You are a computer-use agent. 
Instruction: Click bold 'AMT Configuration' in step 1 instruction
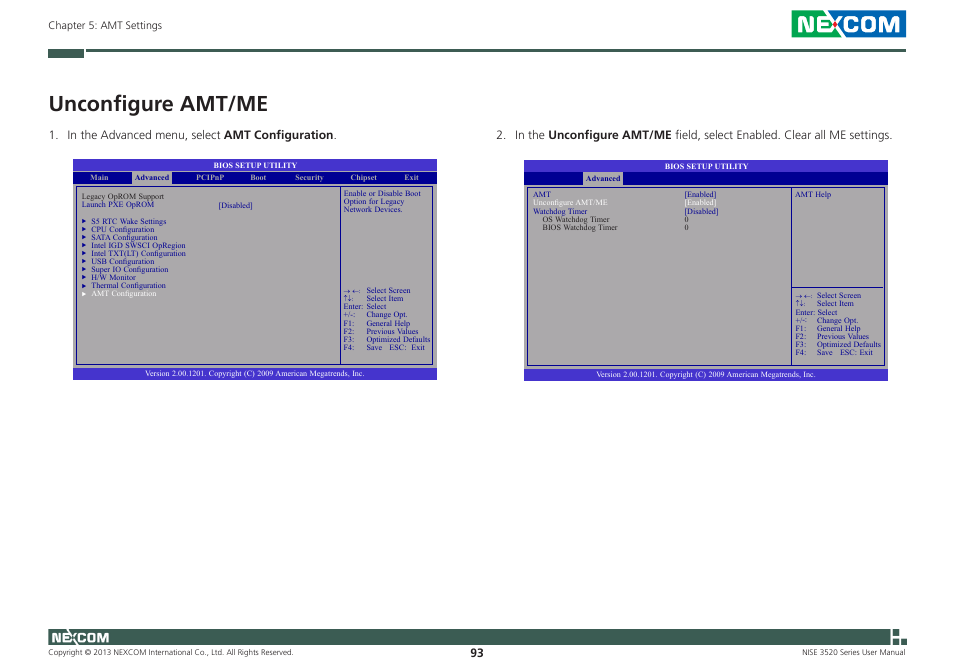click(x=279, y=135)
